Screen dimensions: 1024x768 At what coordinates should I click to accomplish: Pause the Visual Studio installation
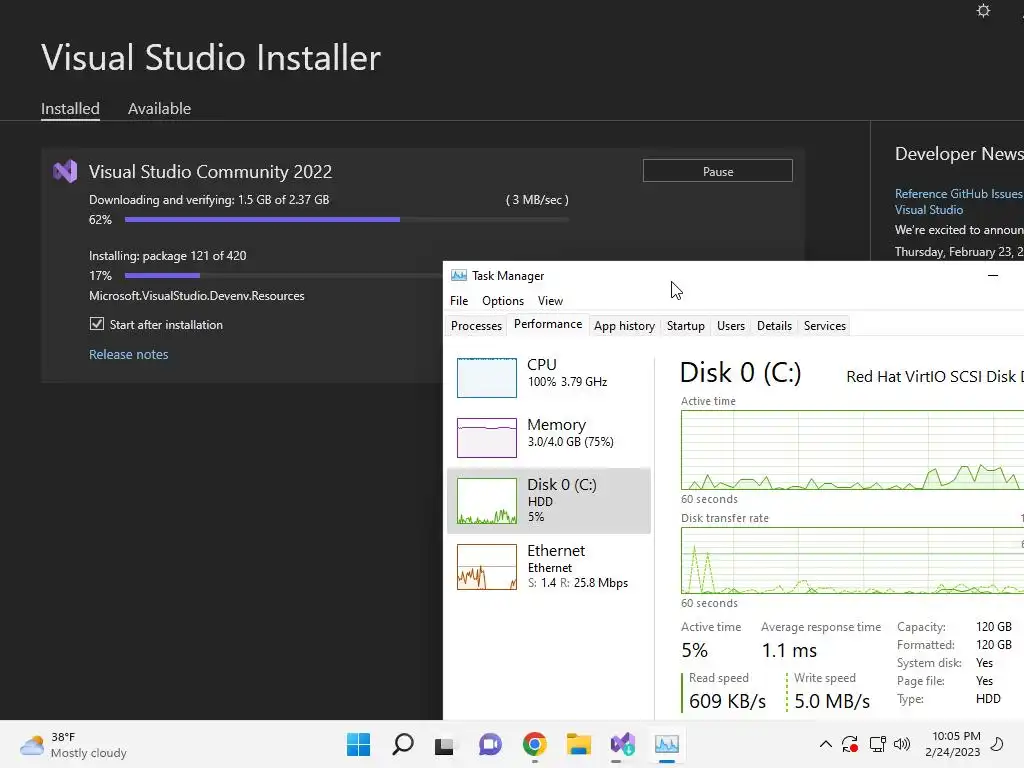click(x=717, y=171)
